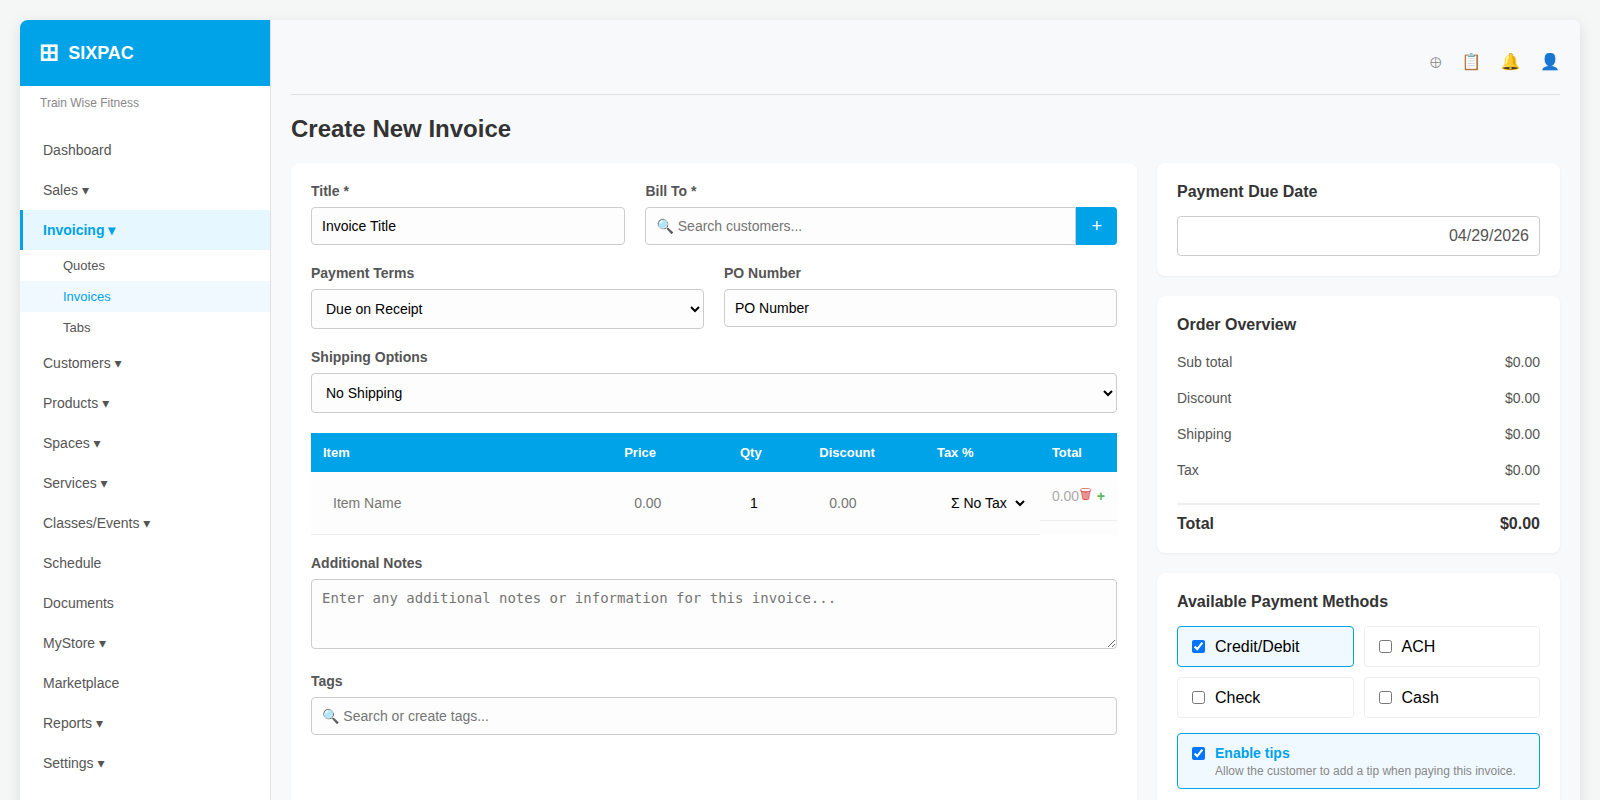
Task: Click the Sub total label
Action: pyautogui.click(x=1204, y=362)
